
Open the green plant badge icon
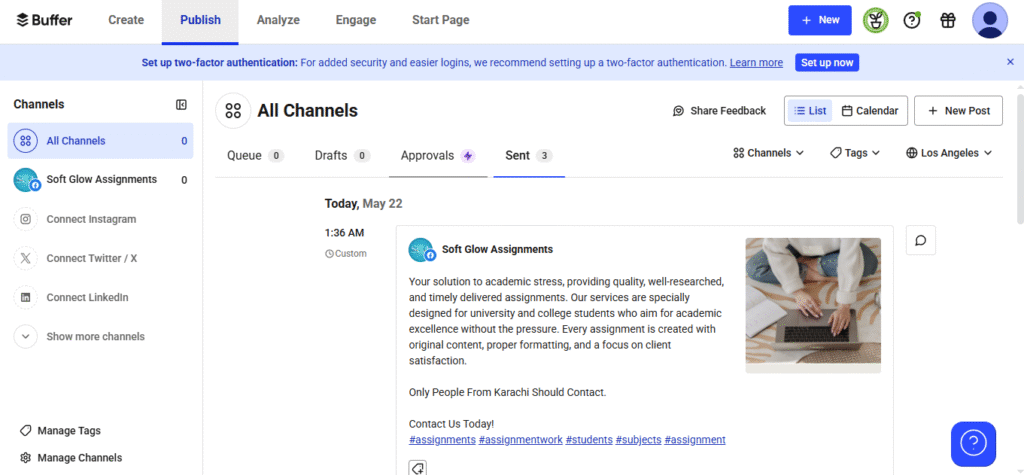pos(875,21)
